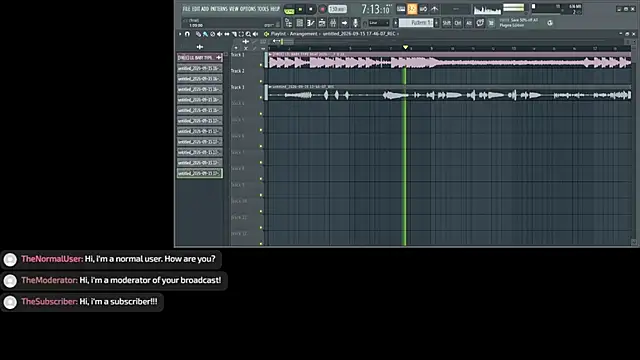The height and width of the screenshot is (360, 640).
Task: Select the playlist Playback speaker tool
Action: point(256,34)
